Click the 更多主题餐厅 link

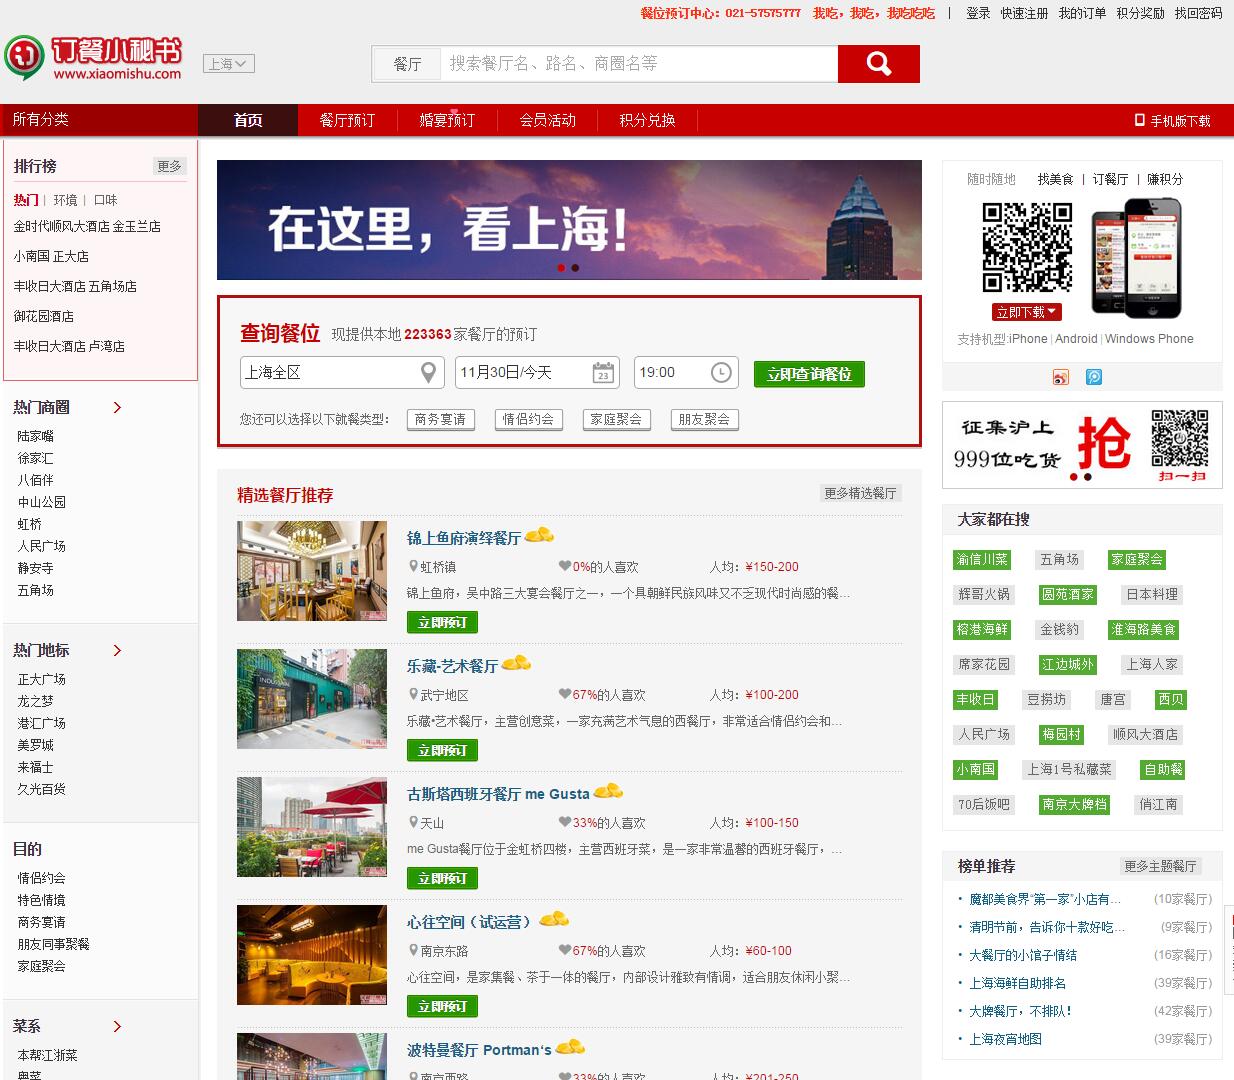(1160, 866)
